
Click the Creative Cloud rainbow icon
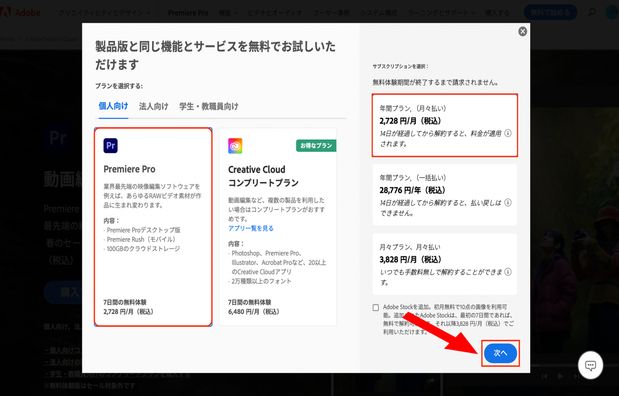tap(235, 146)
